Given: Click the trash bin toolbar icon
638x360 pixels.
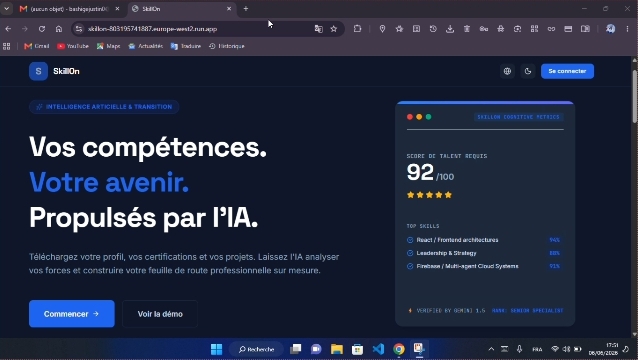Looking at the screenshot, I should 467,29.
